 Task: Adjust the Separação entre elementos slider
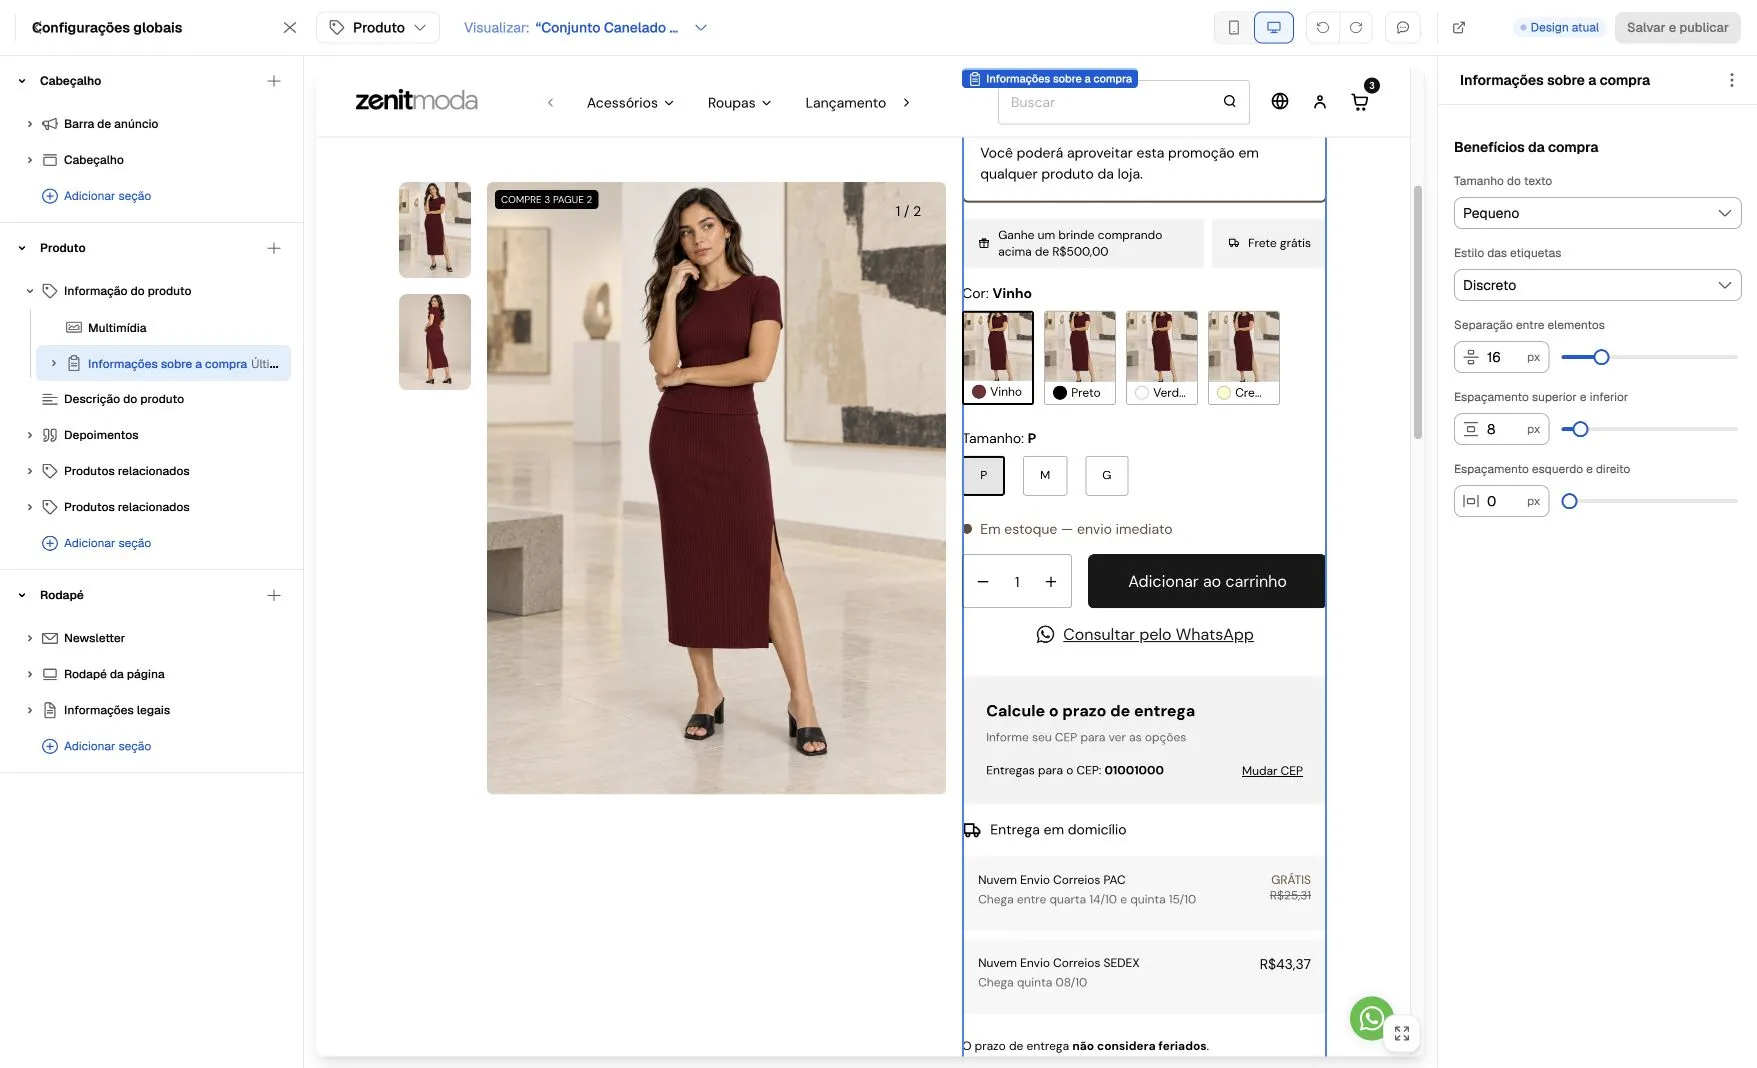tap(1601, 357)
